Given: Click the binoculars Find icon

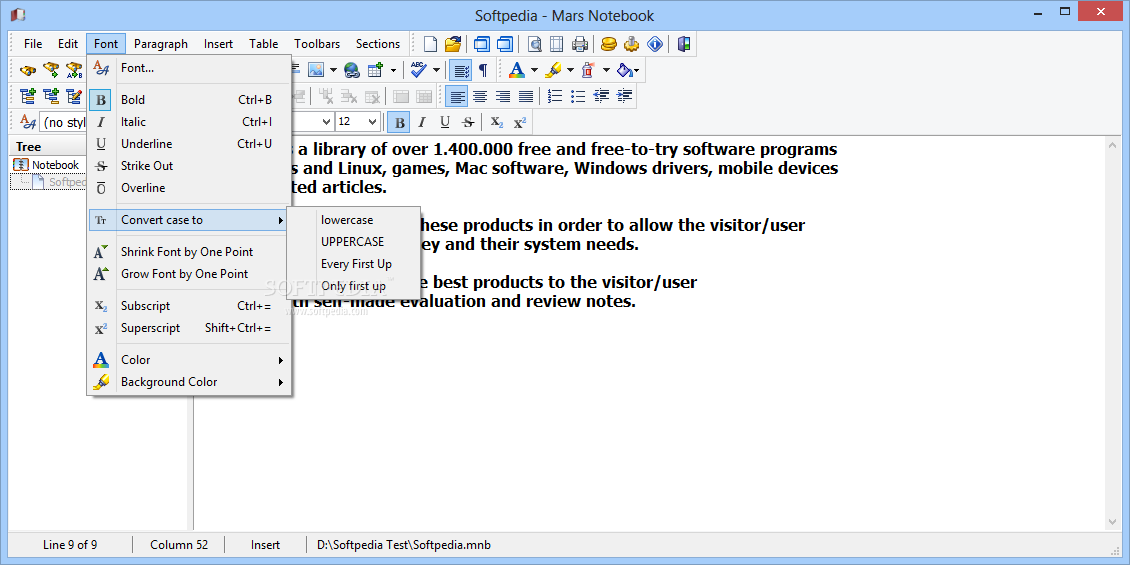Looking at the screenshot, I should tap(28, 70).
